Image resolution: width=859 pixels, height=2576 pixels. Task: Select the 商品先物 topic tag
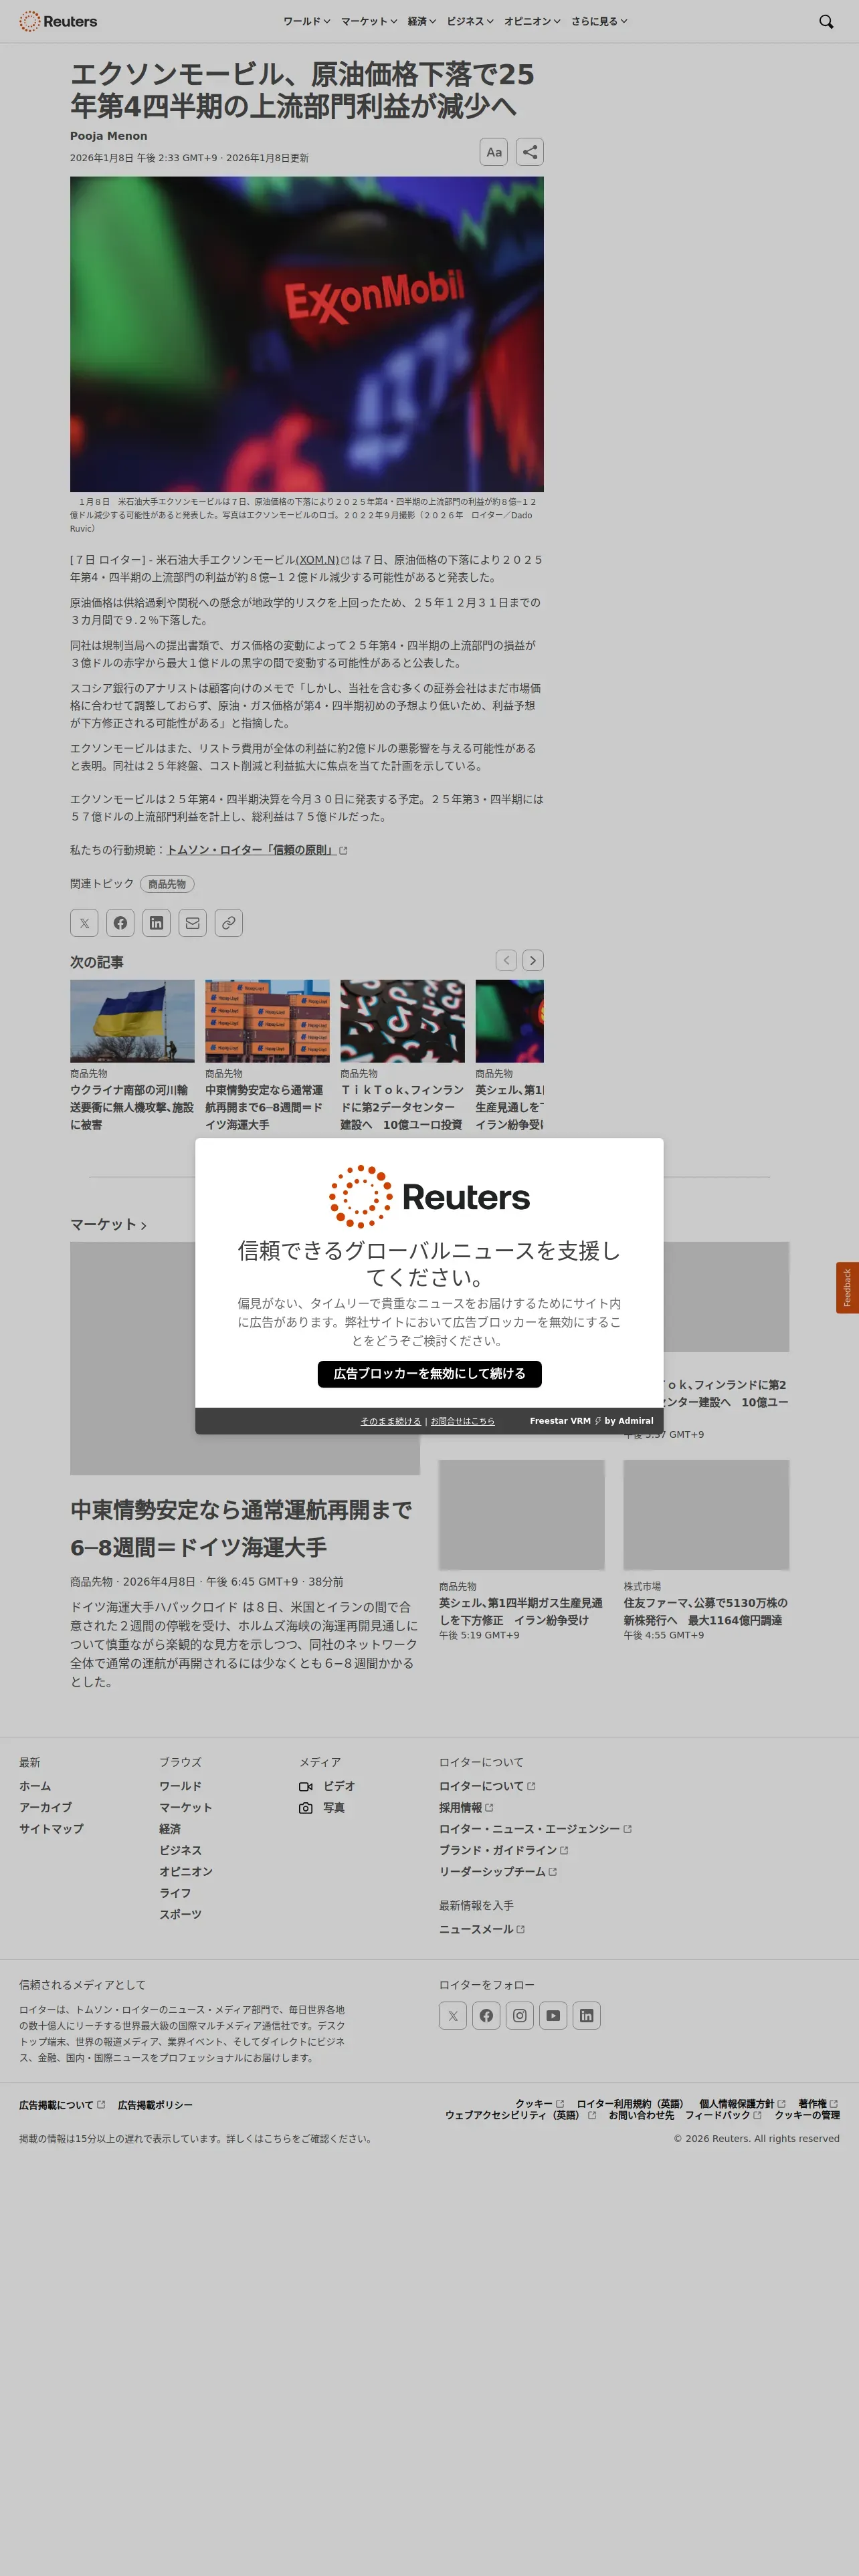click(x=167, y=884)
